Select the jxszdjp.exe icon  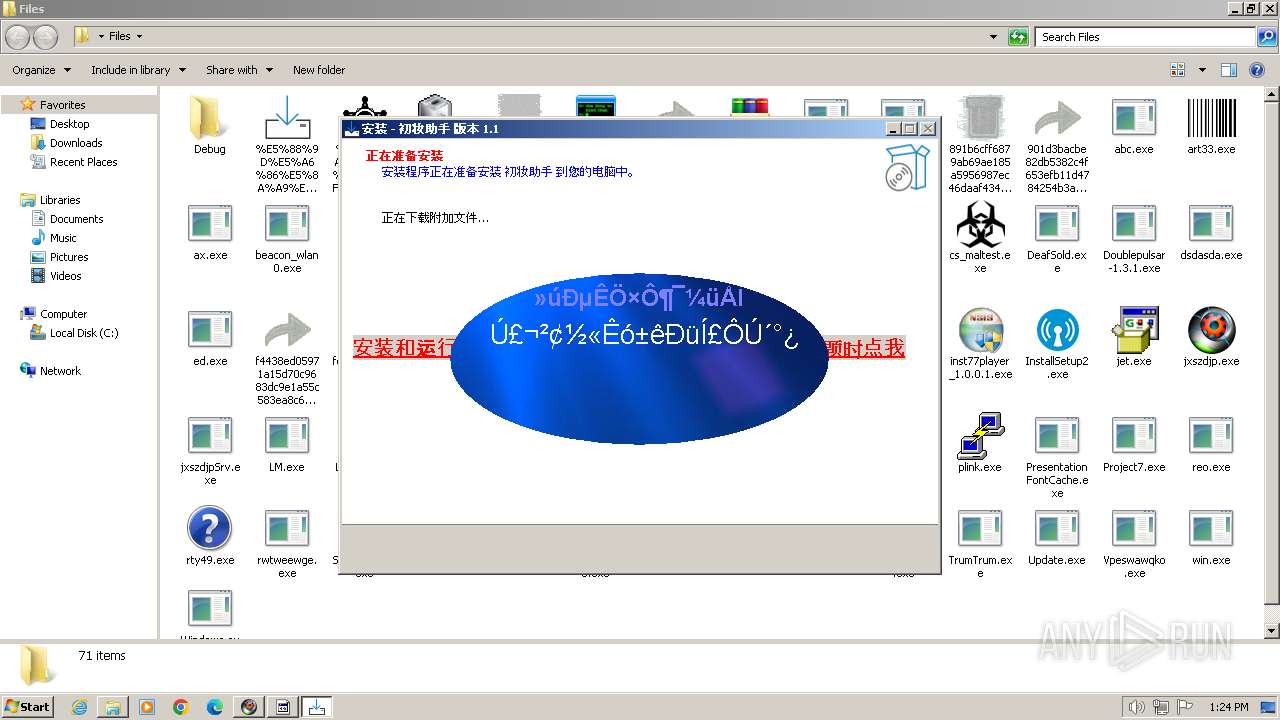(x=1211, y=330)
